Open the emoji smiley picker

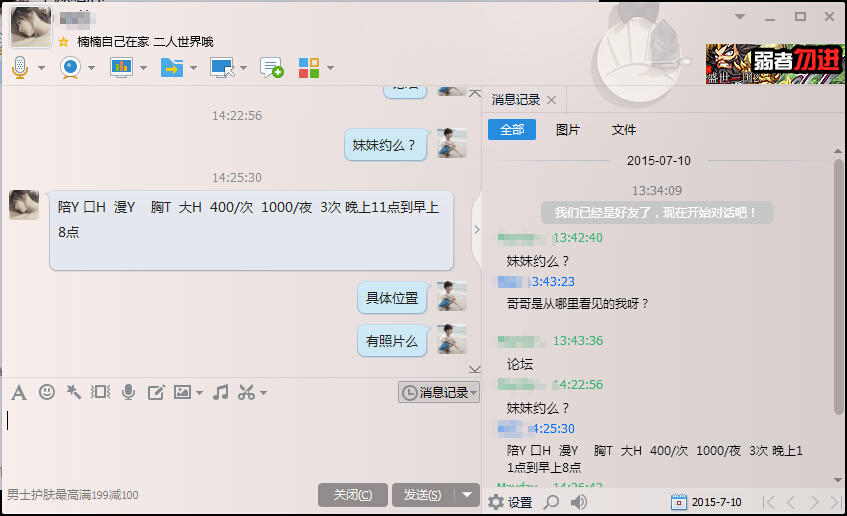coord(47,392)
